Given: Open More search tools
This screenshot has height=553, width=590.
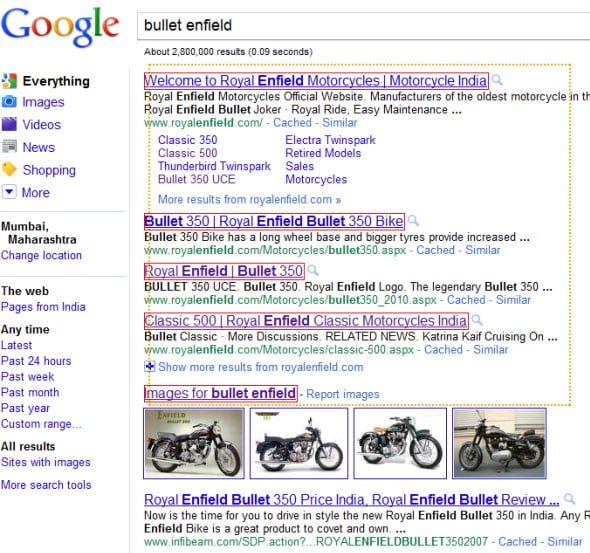Looking at the screenshot, I should 46,485.
